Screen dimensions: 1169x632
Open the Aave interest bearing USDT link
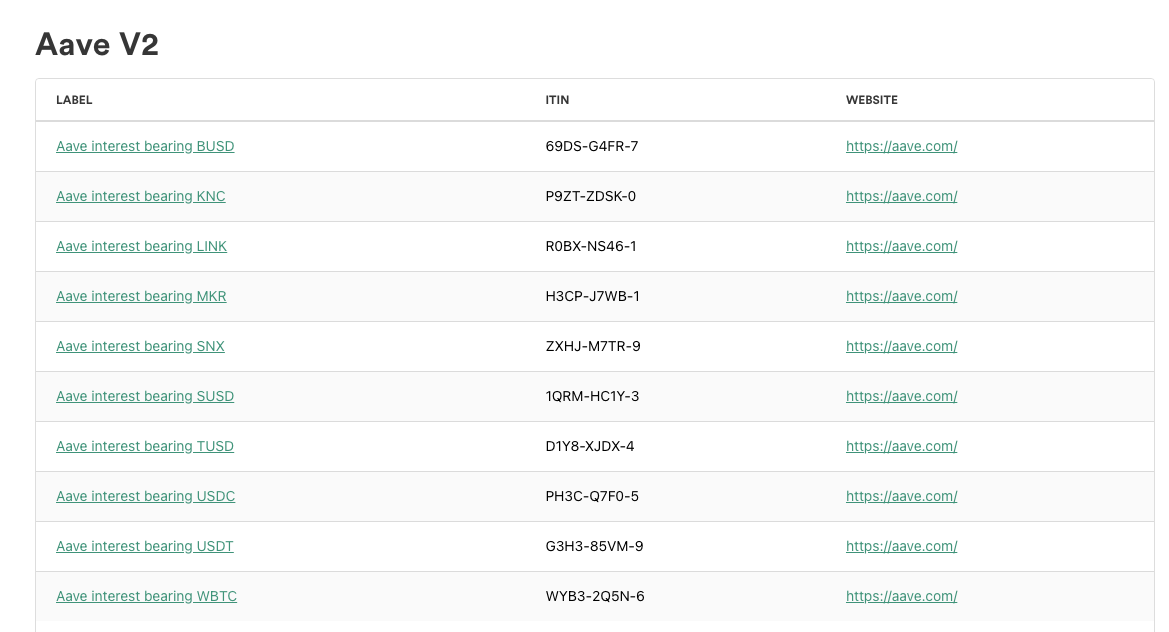145,546
